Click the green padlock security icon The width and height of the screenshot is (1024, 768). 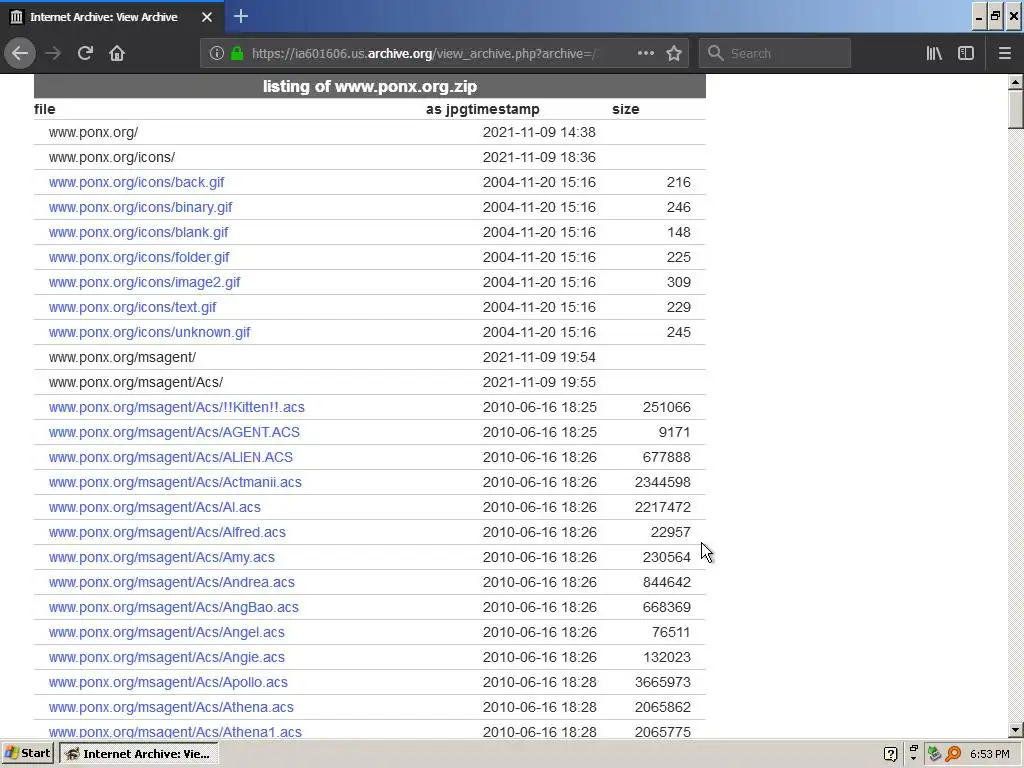pyautogui.click(x=237, y=54)
